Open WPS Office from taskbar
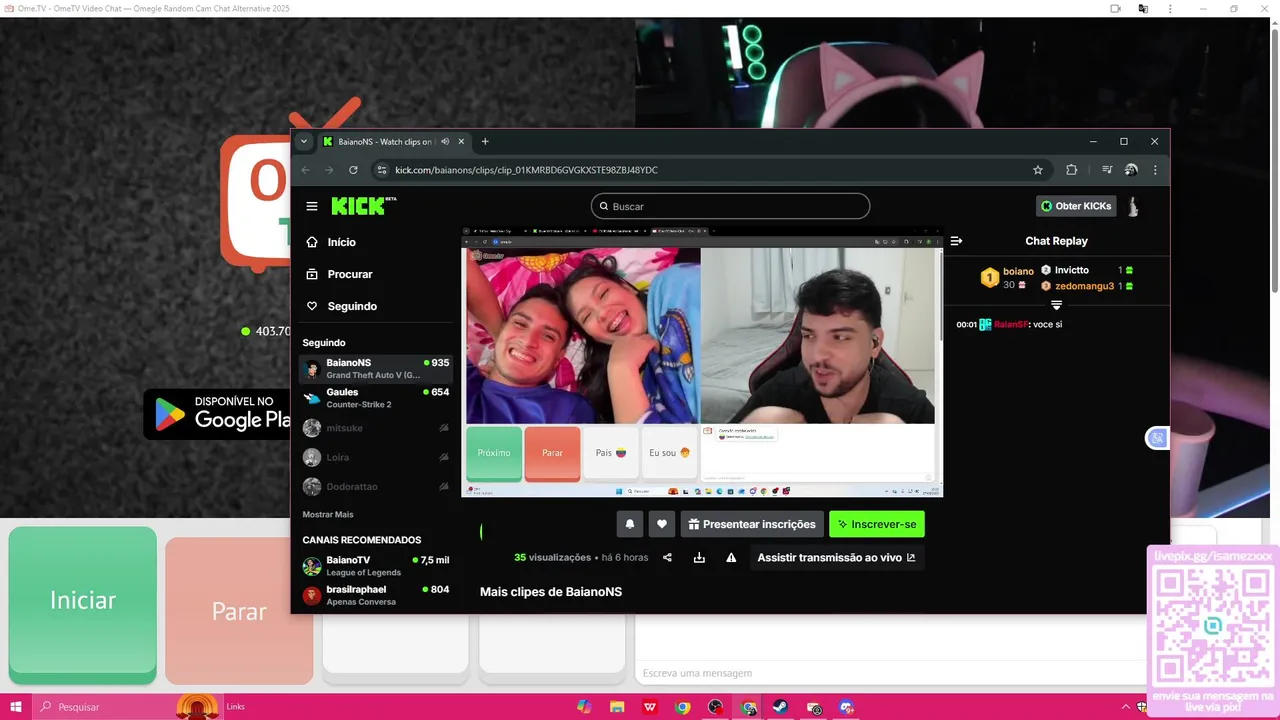The width and height of the screenshot is (1280, 720). click(x=650, y=707)
